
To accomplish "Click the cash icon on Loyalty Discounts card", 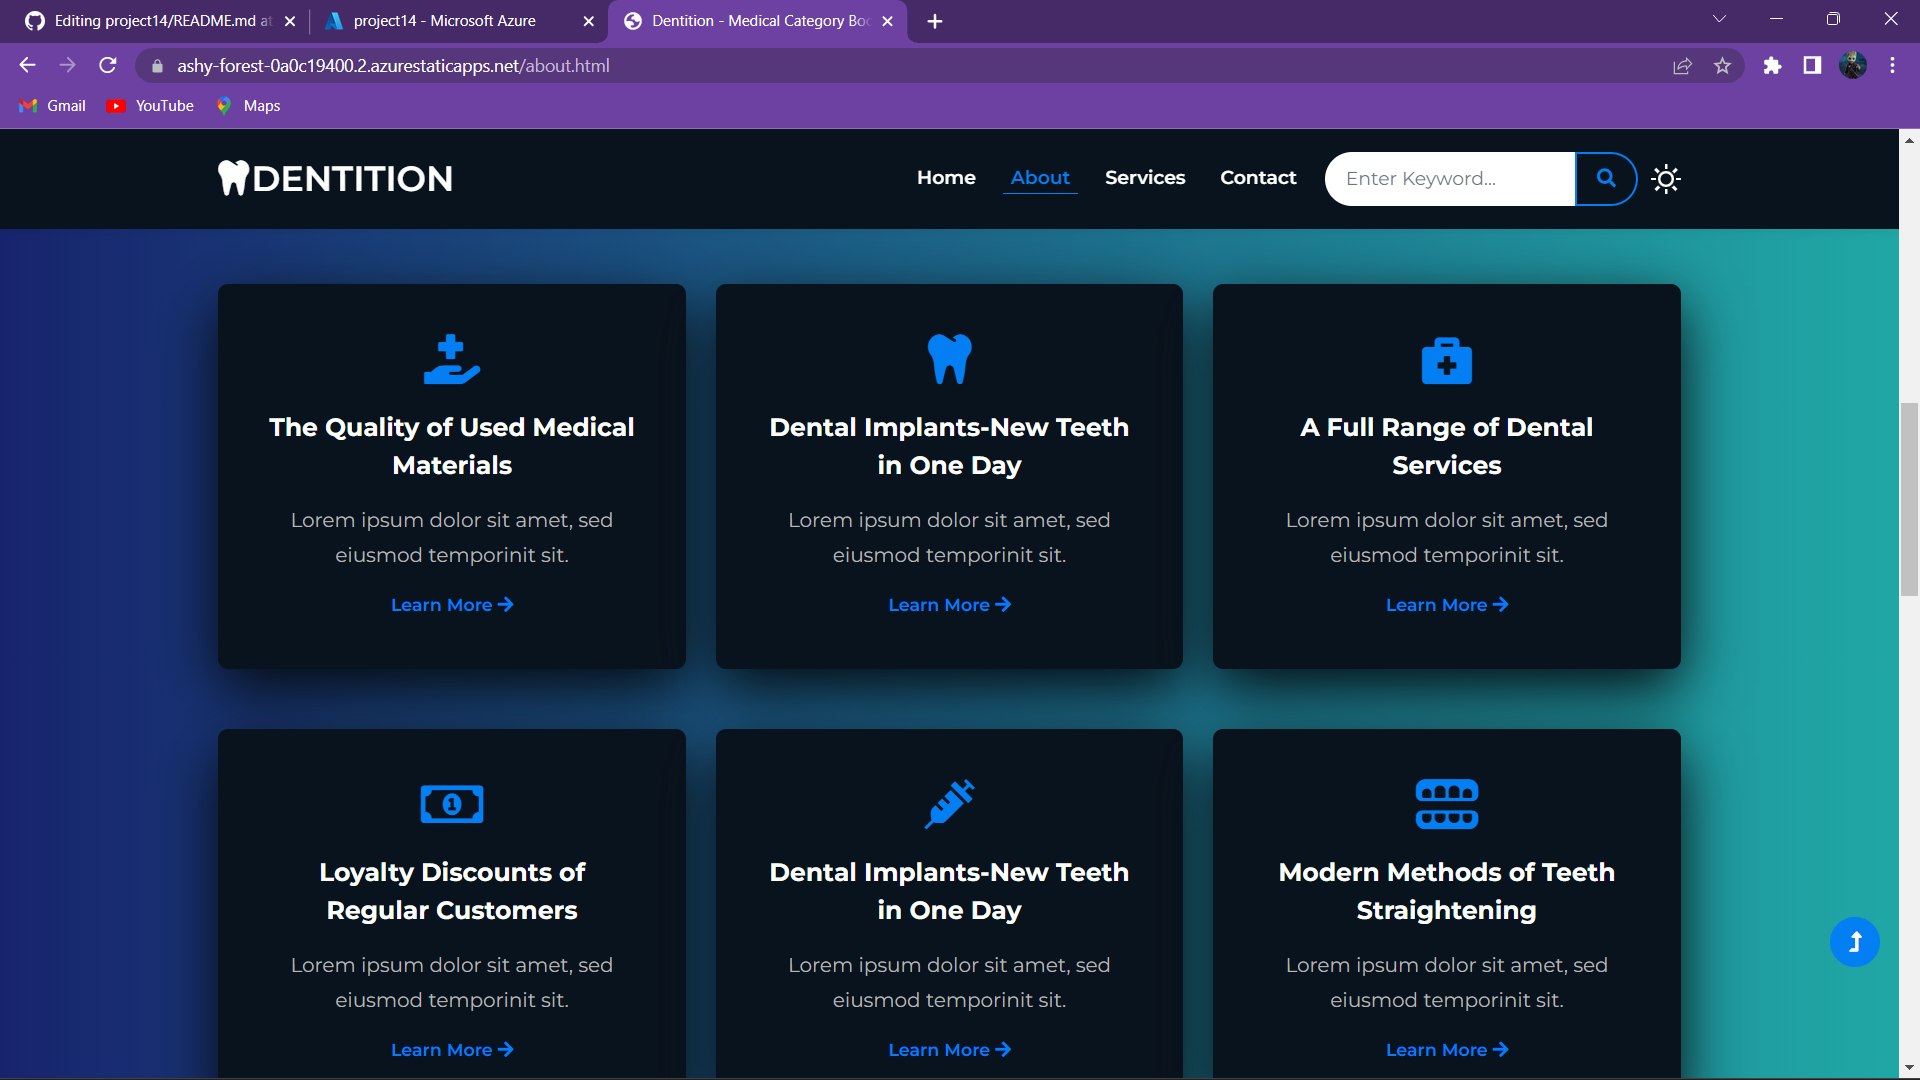I will [x=451, y=803].
